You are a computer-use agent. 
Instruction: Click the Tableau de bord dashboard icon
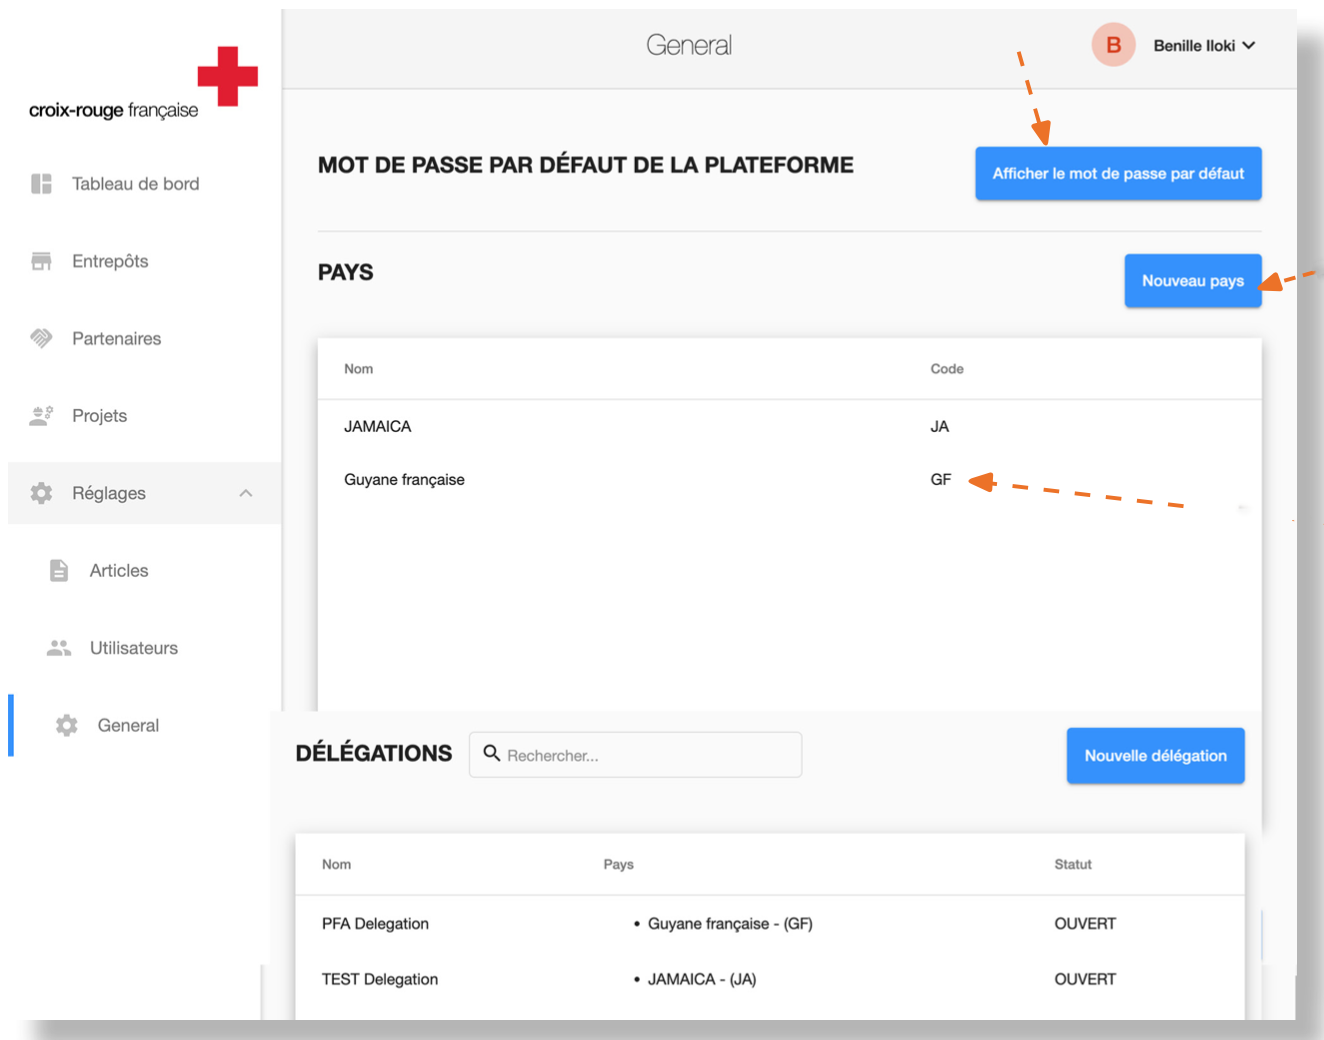[41, 184]
